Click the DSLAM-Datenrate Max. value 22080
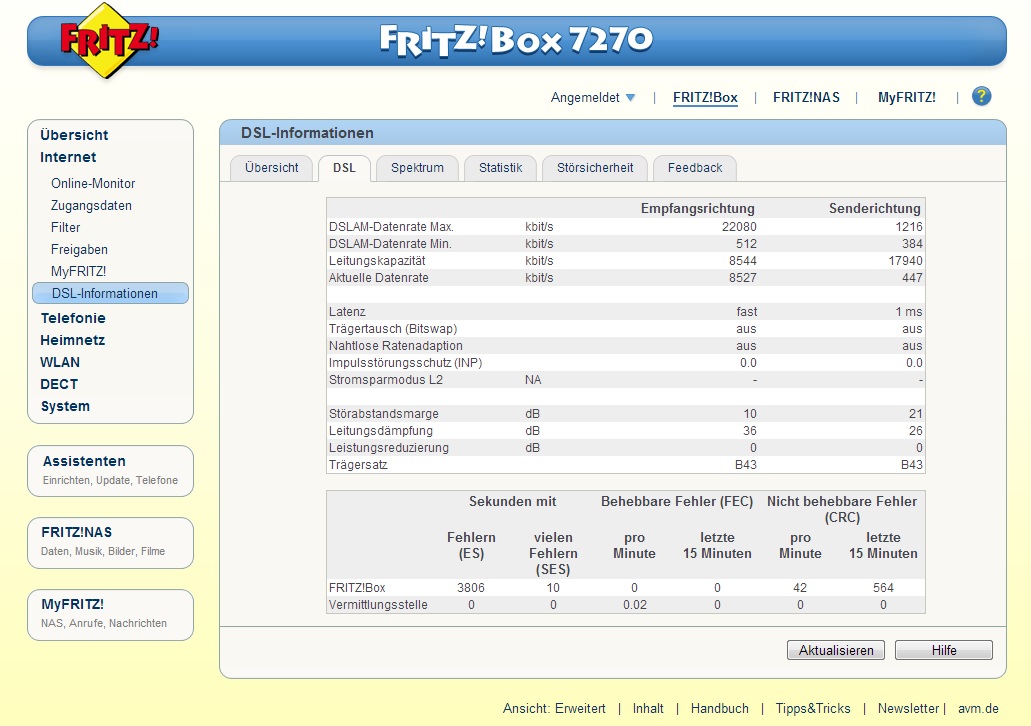This screenshot has width=1031, height=726. coord(738,227)
